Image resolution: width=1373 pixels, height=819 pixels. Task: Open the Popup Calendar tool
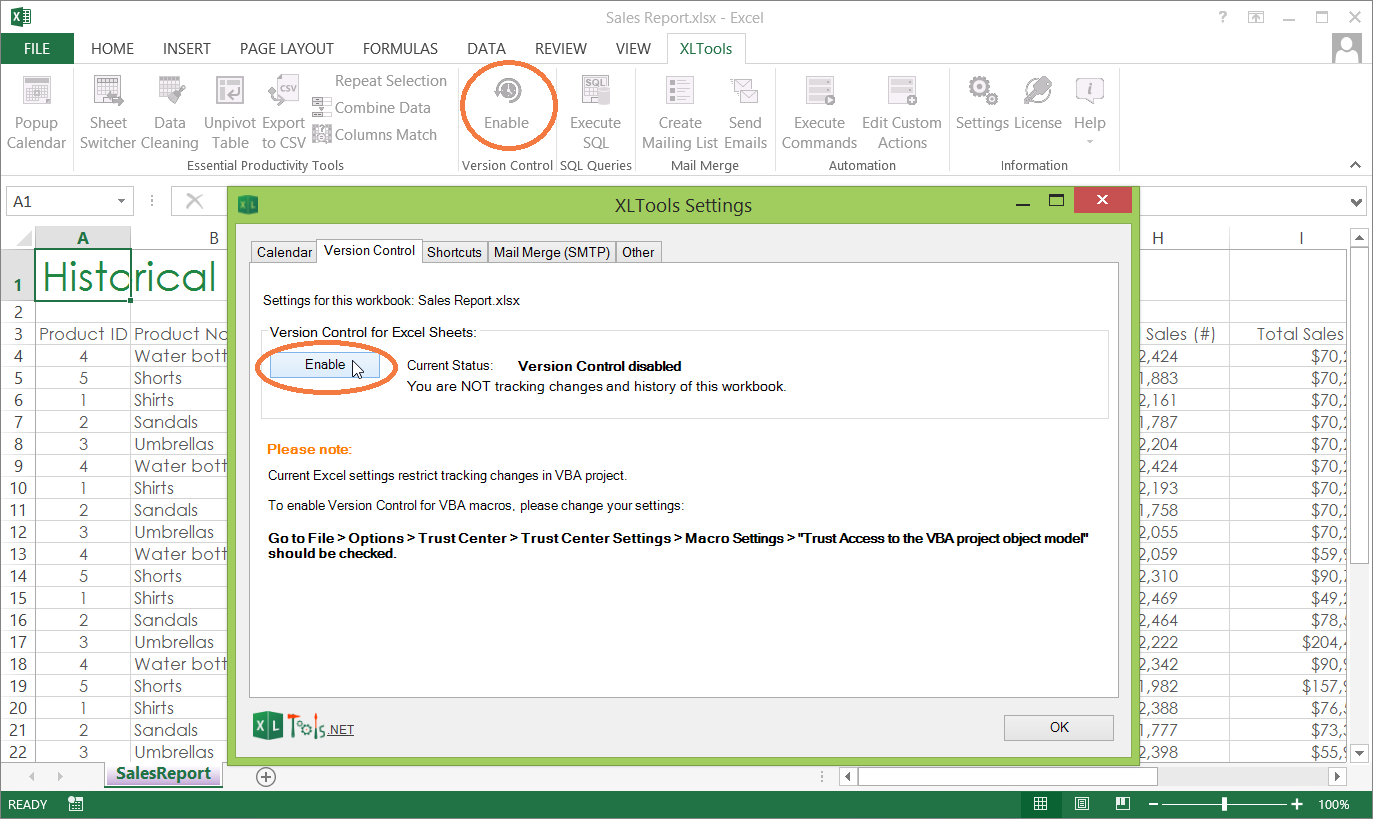pos(36,110)
